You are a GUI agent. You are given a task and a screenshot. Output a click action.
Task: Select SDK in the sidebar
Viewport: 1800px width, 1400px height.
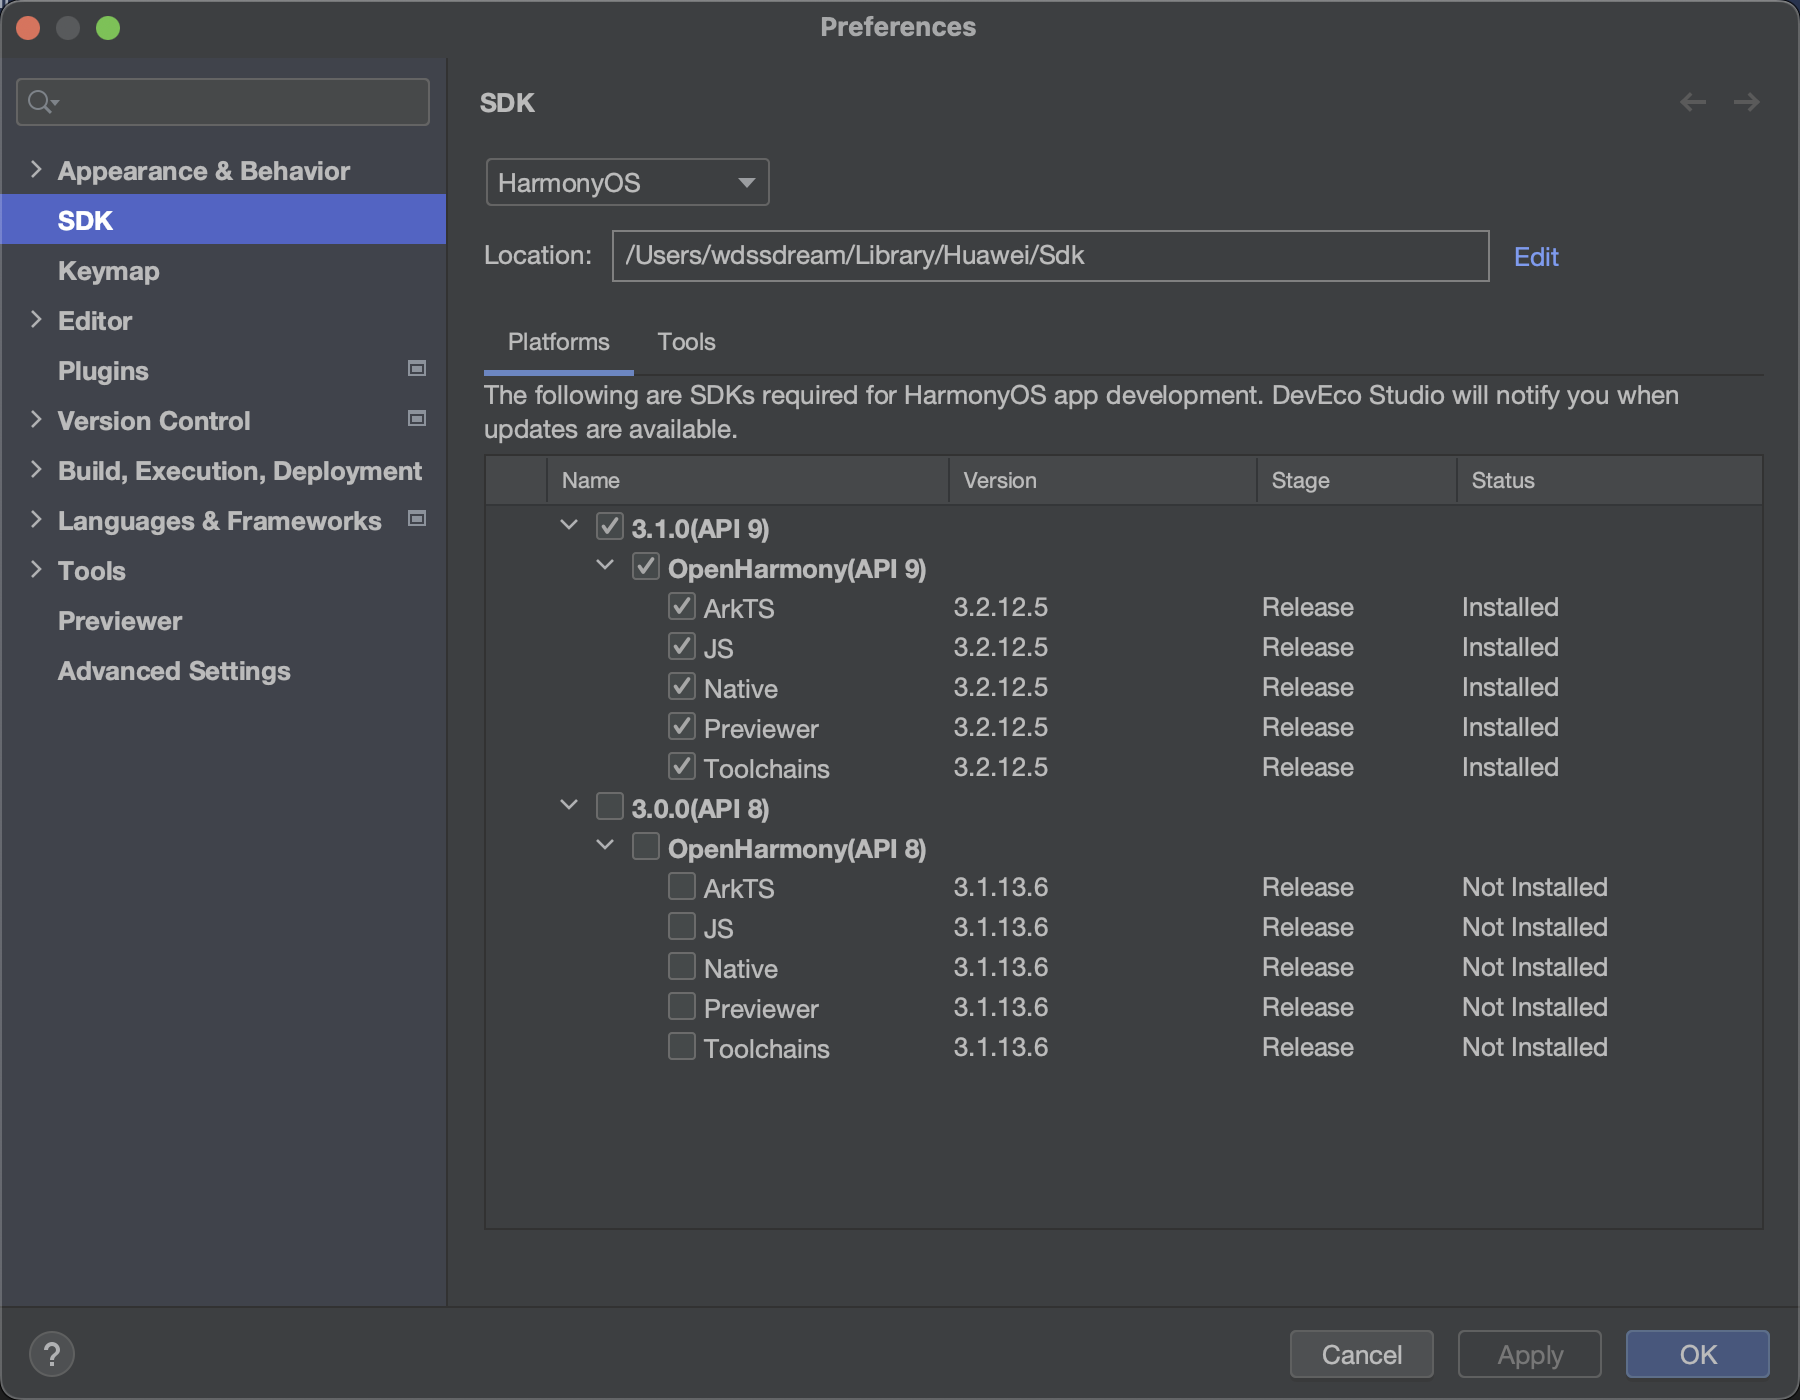point(223,220)
